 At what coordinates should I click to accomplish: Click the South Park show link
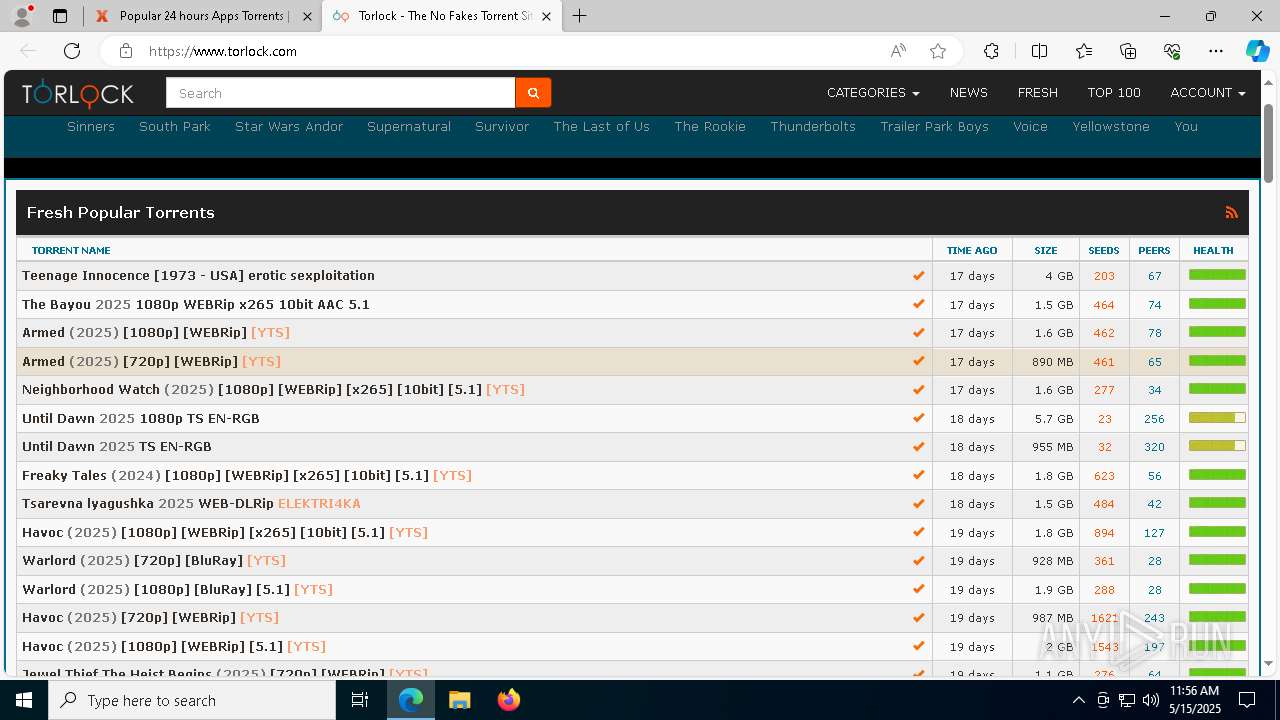coord(175,127)
